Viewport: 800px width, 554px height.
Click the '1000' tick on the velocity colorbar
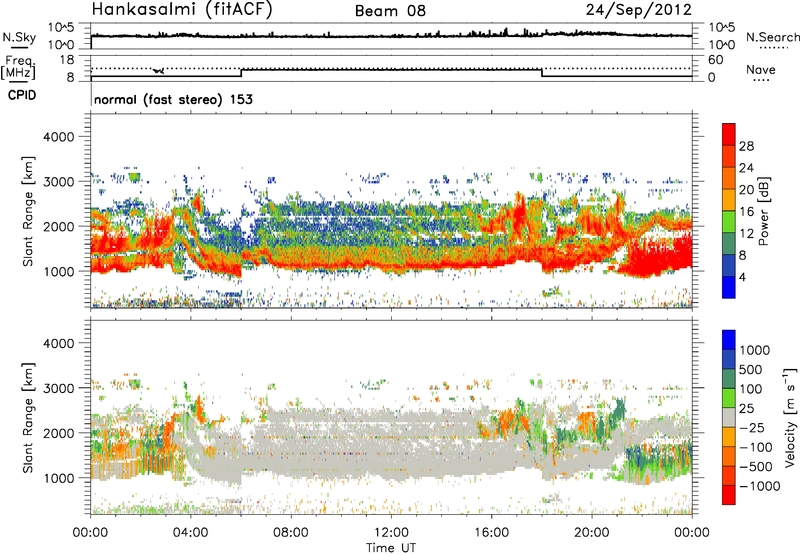point(754,350)
